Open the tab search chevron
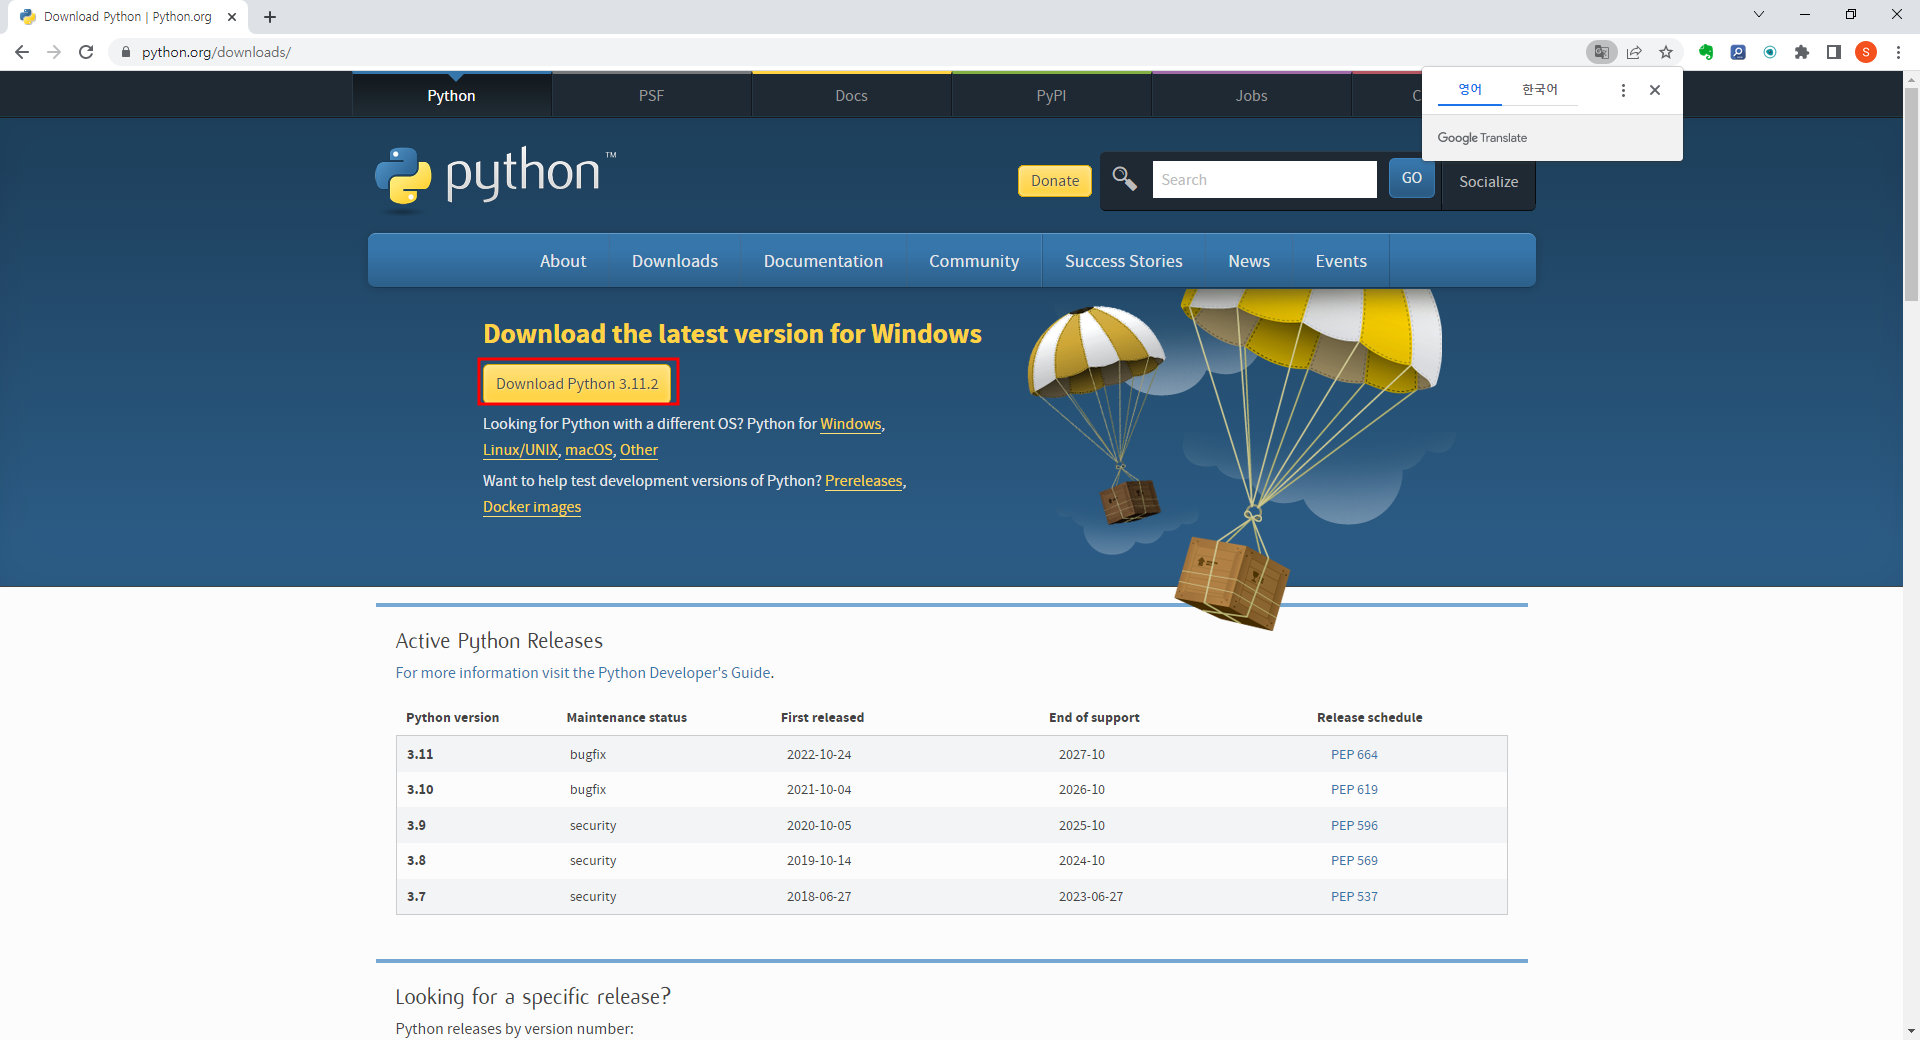Image resolution: width=1920 pixels, height=1040 pixels. [x=1759, y=14]
